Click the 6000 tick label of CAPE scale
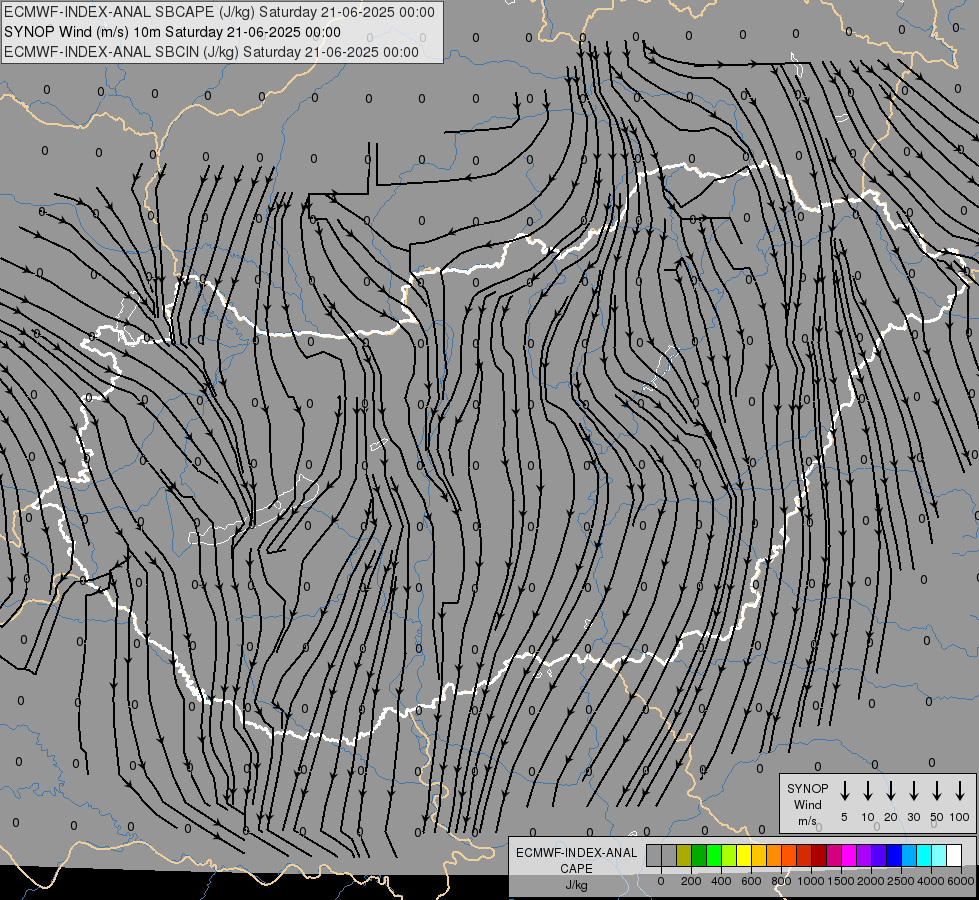 coord(961,881)
